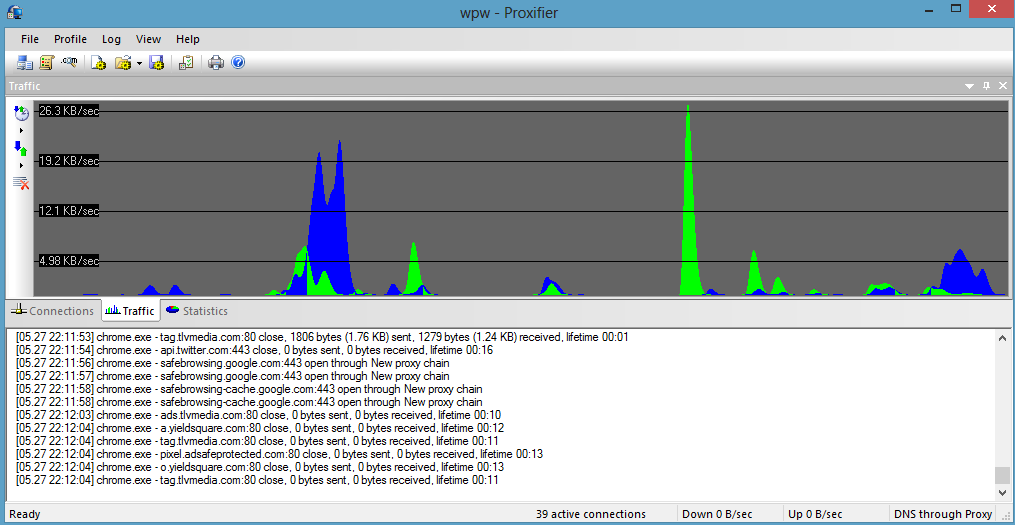Expand dropdown arrow beside open-profile icon
Image resolution: width=1015 pixels, height=525 pixels.
pyautogui.click(x=139, y=63)
